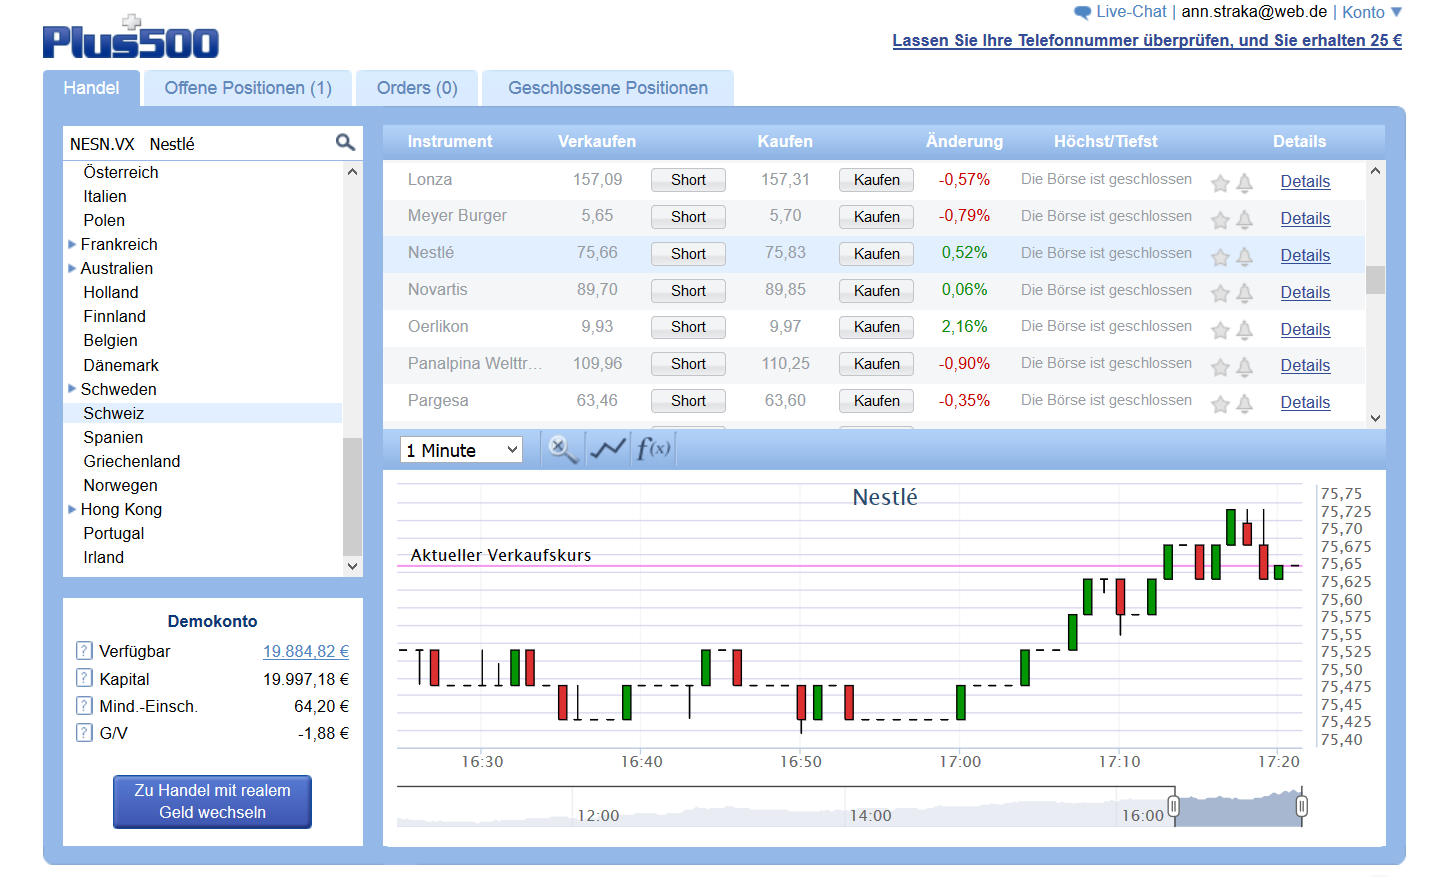
Task: Click the instrument search input field
Action: tap(200, 143)
